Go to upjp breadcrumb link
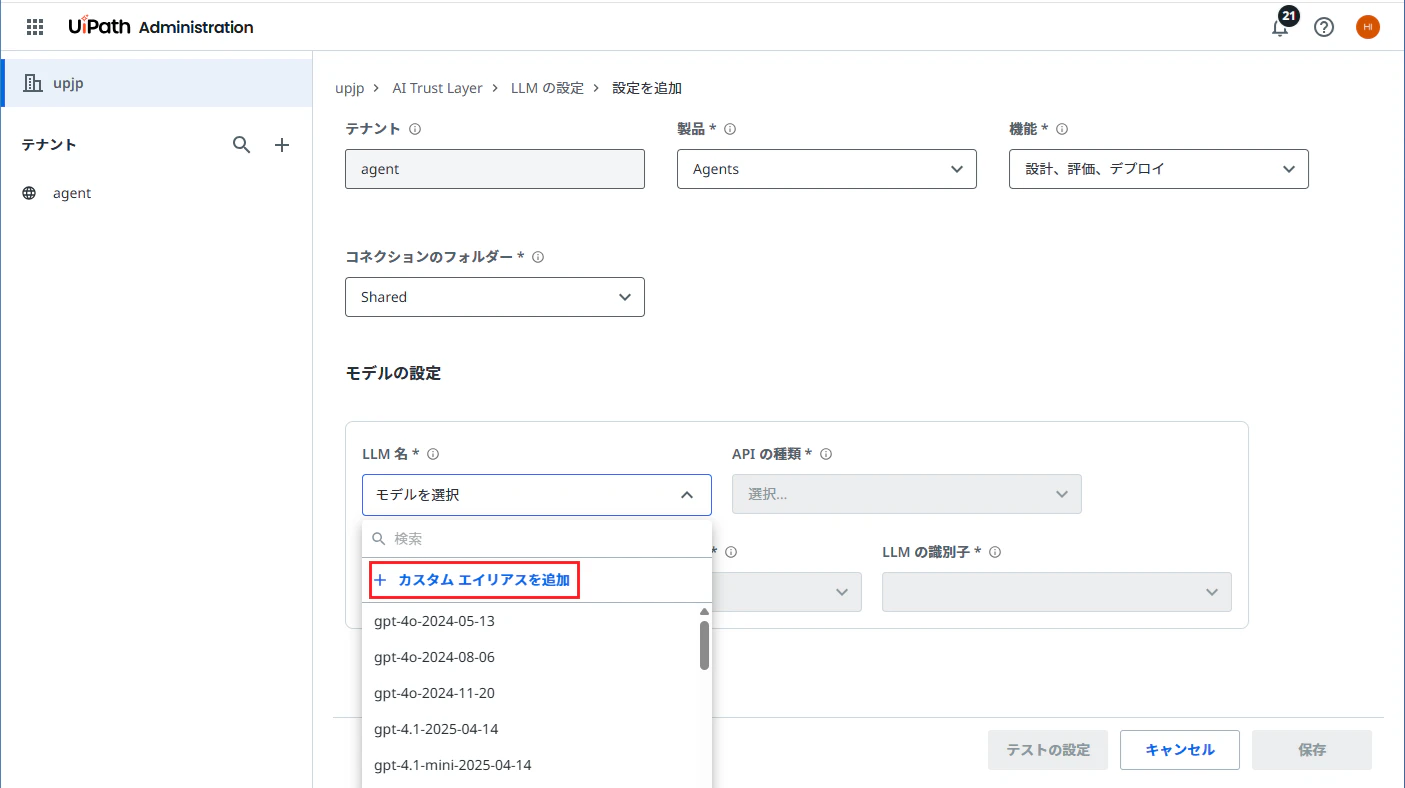 [350, 88]
